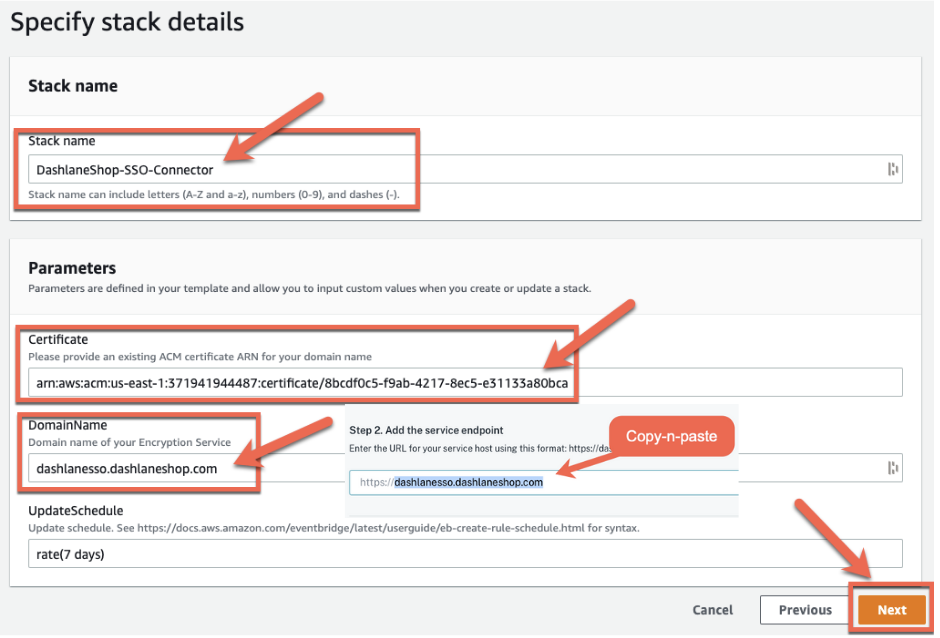Click the bold "Stack name" section heading
Viewport: 940px width, 638px height.
pos(73,86)
